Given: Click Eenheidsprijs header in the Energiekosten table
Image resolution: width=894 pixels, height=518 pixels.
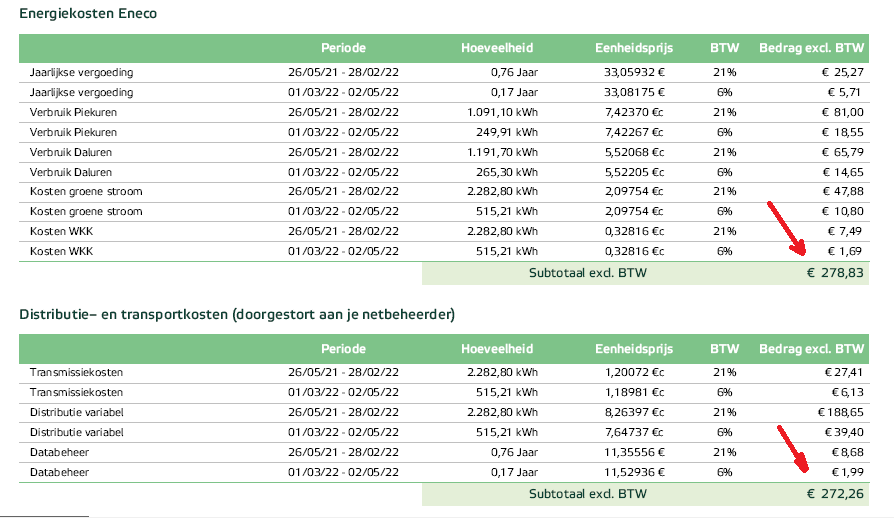Looking at the screenshot, I should pyautogui.click(x=636, y=48).
